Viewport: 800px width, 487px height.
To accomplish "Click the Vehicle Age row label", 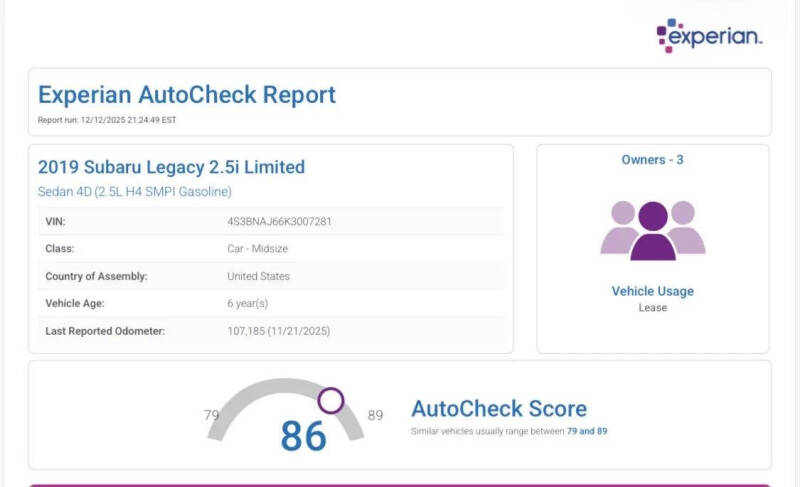I will (x=74, y=303).
